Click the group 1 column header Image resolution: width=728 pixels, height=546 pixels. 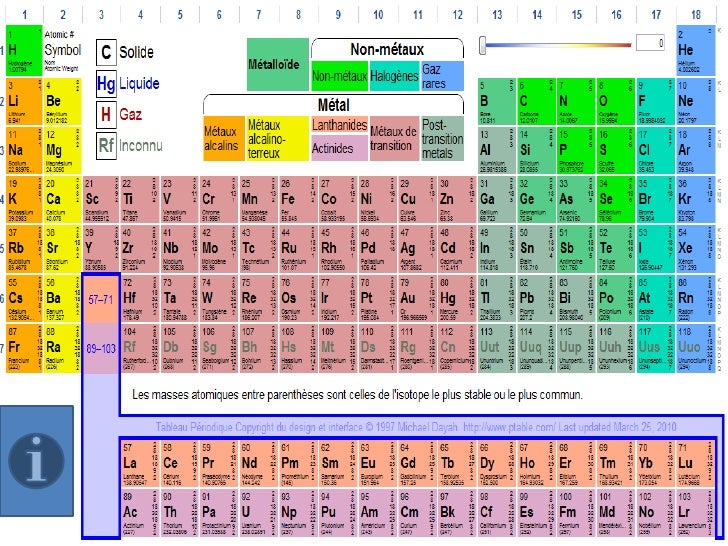click(x=25, y=15)
